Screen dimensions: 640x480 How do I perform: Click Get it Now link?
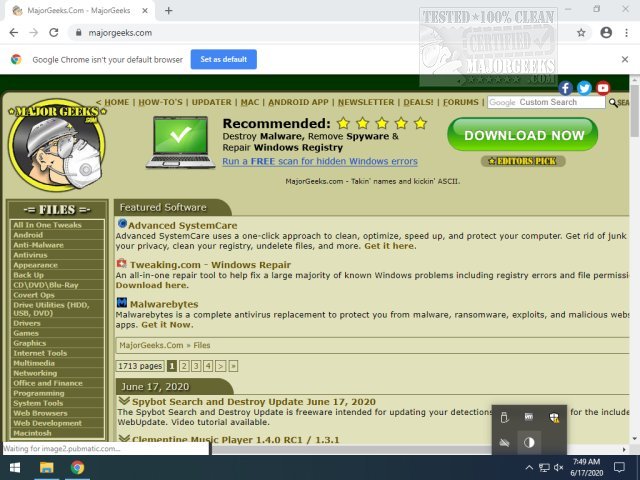166,325
